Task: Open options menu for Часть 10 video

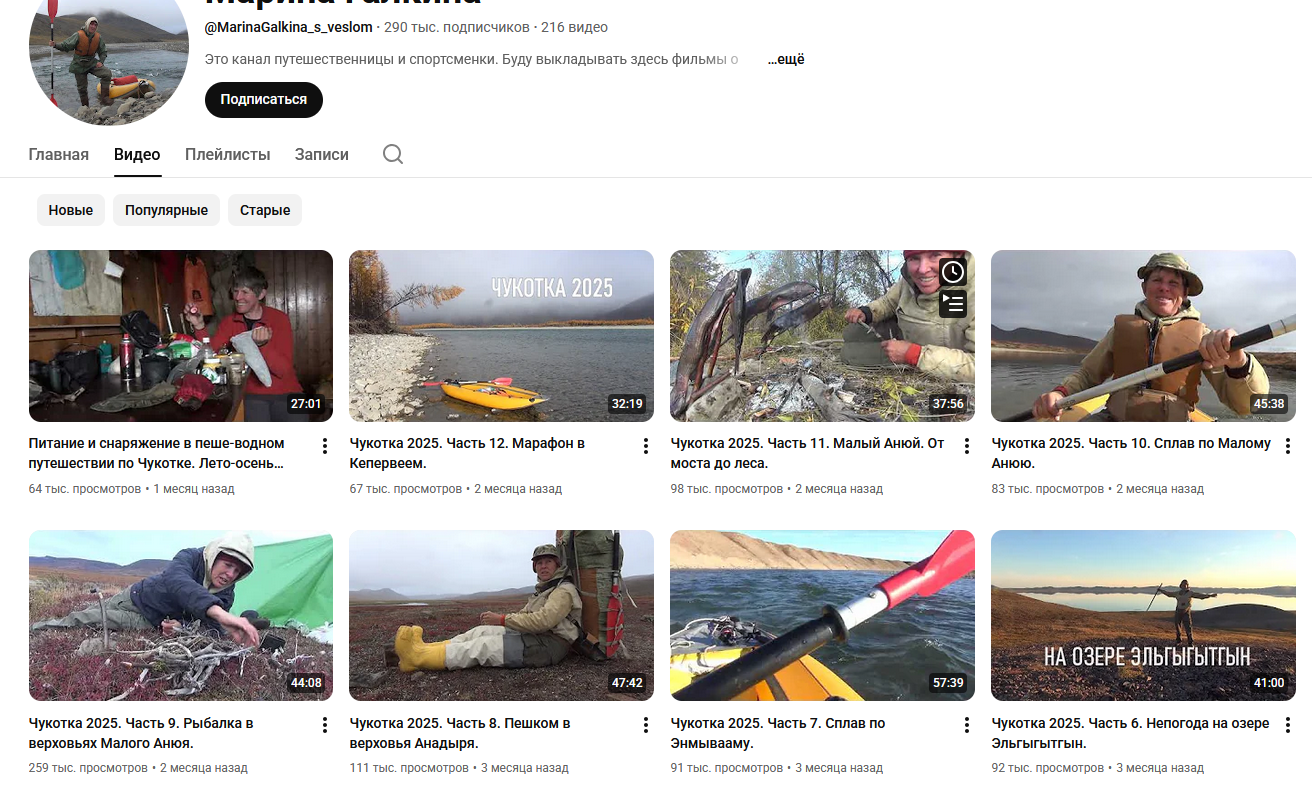Action: coord(1288,446)
